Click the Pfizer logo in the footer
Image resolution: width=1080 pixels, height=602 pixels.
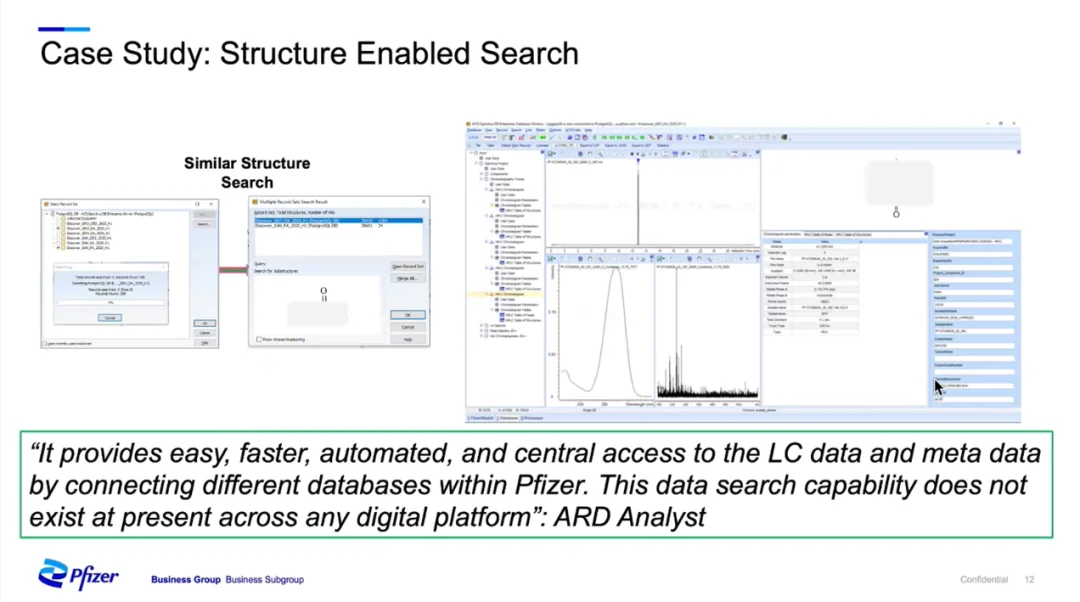click(78, 574)
